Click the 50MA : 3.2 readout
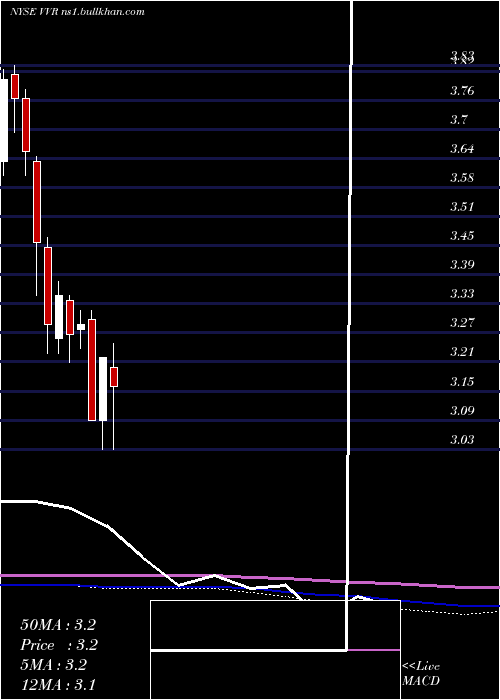The height and width of the screenshot is (700, 500). coord(58,625)
